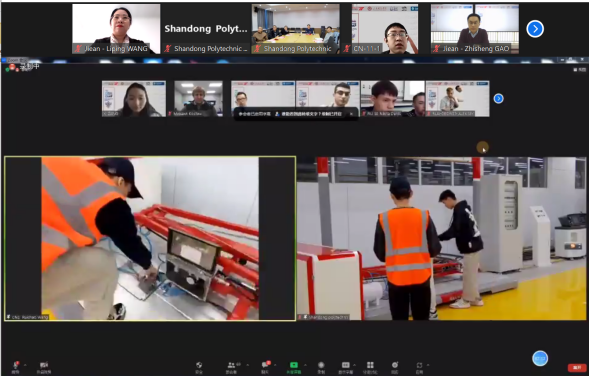
Task: Select Jiean - Zhisheng GAO video thumbnail
Action: [475, 29]
